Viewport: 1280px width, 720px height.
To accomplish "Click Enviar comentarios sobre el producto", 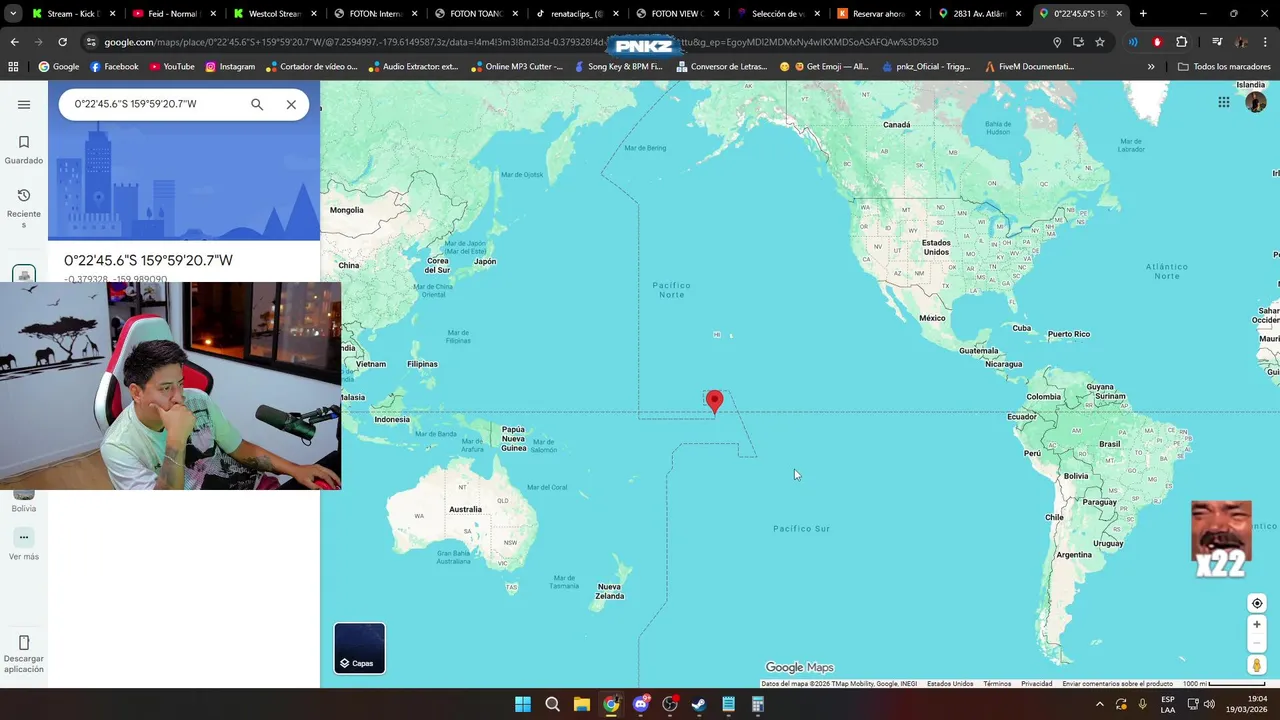I will pos(1117,684).
